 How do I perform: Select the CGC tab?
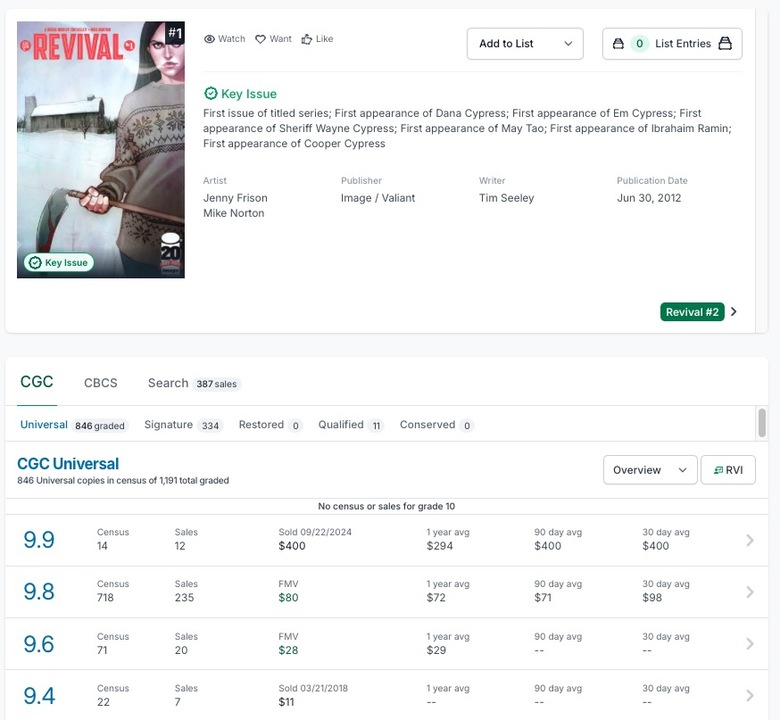37,382
